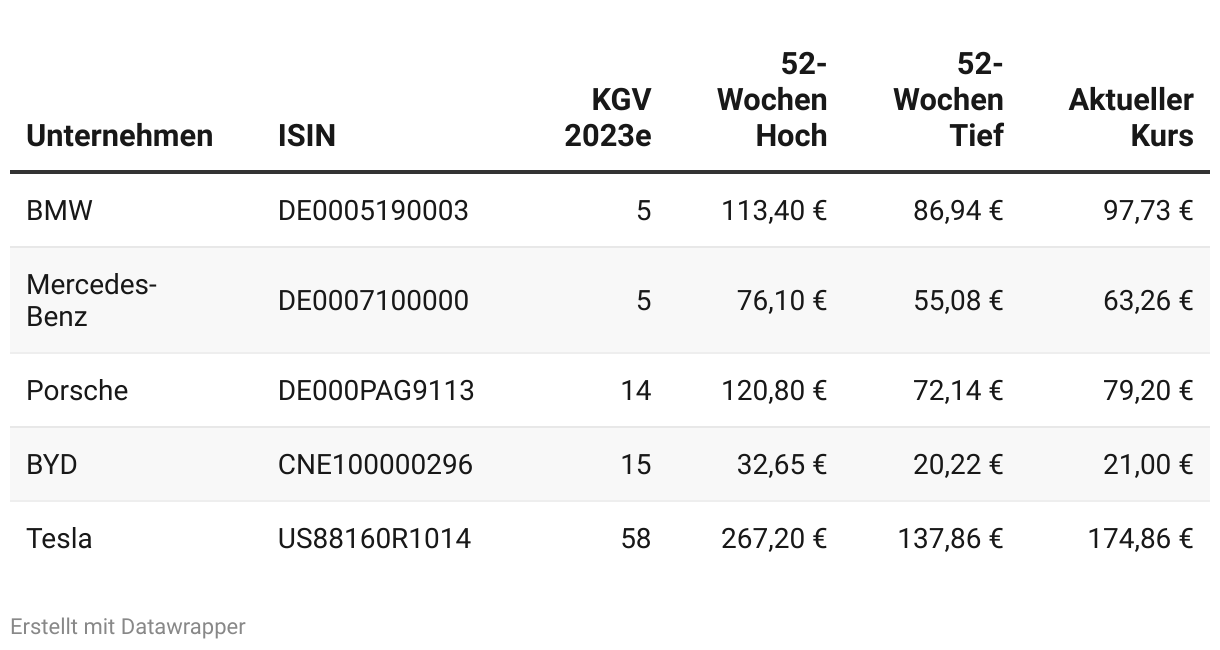Screen dimensions: 1220x650
Task: Select Porsche's 52-week high 120,80 €
Action: [774, 390]
